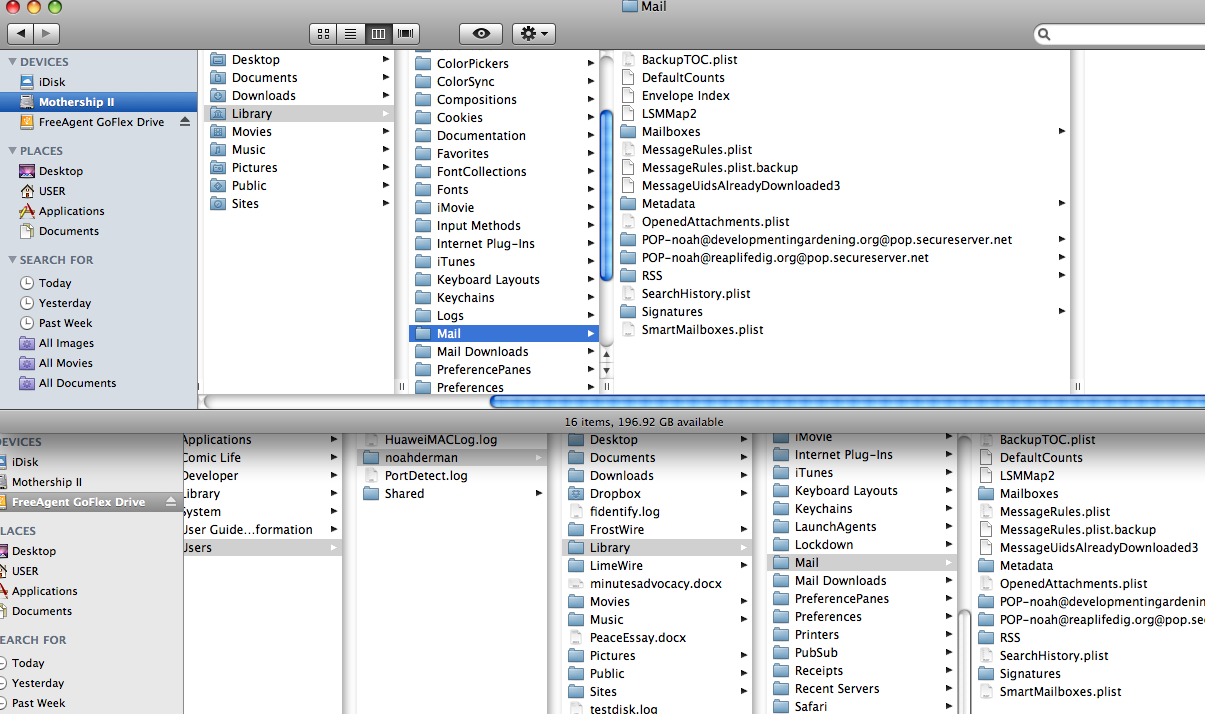Select iDisk icon in upper window sidebar
This screenshot has width=1205, height=714.
(x=27, y=82)
